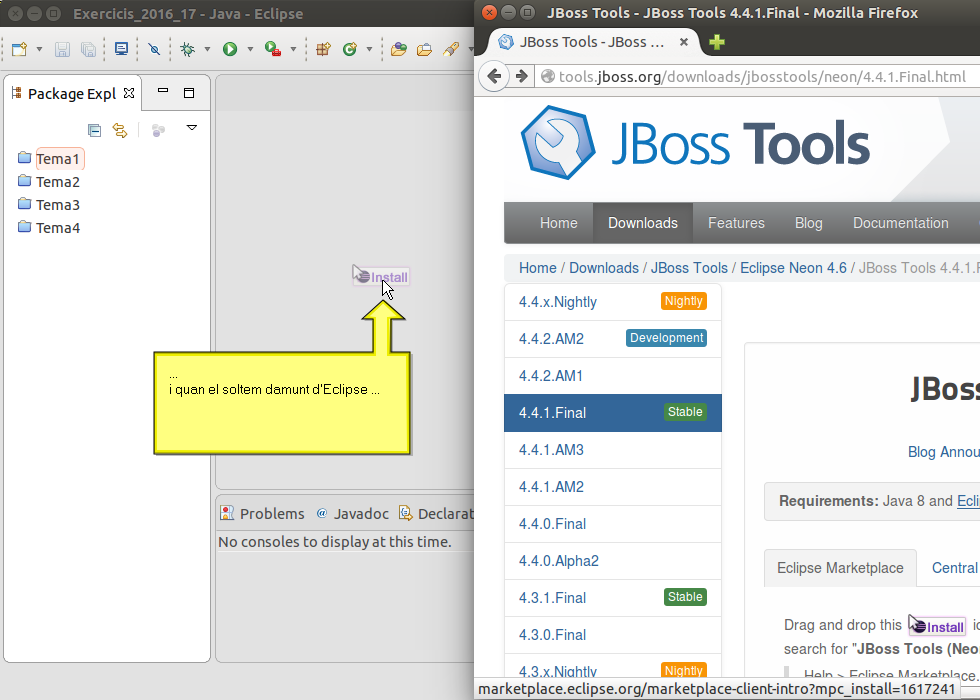
Task: Open a new Firefox tab with plus icon
Action: point(717,42)
